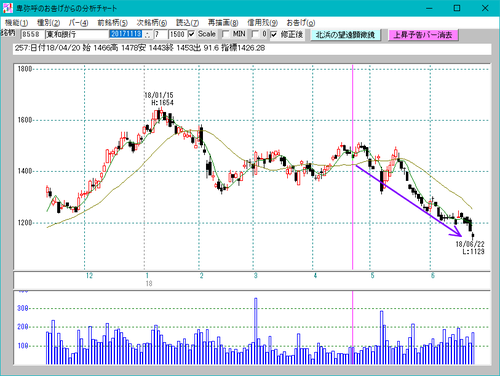Uncheck the 修正後 checkbox

pos(274,34)
